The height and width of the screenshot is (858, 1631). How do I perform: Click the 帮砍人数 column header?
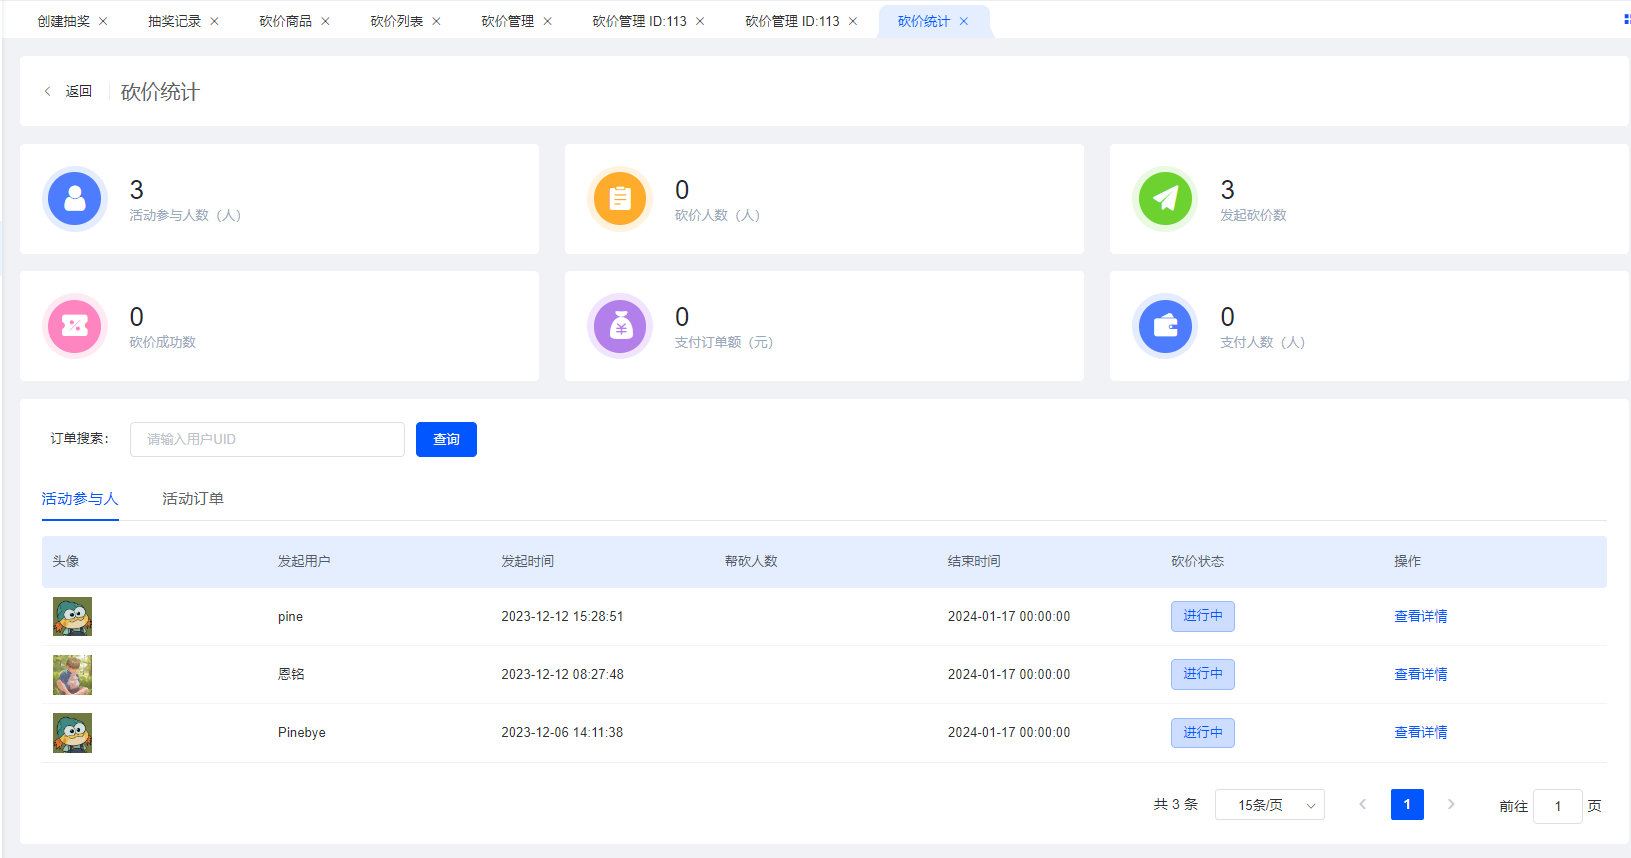tap(751, 561)
